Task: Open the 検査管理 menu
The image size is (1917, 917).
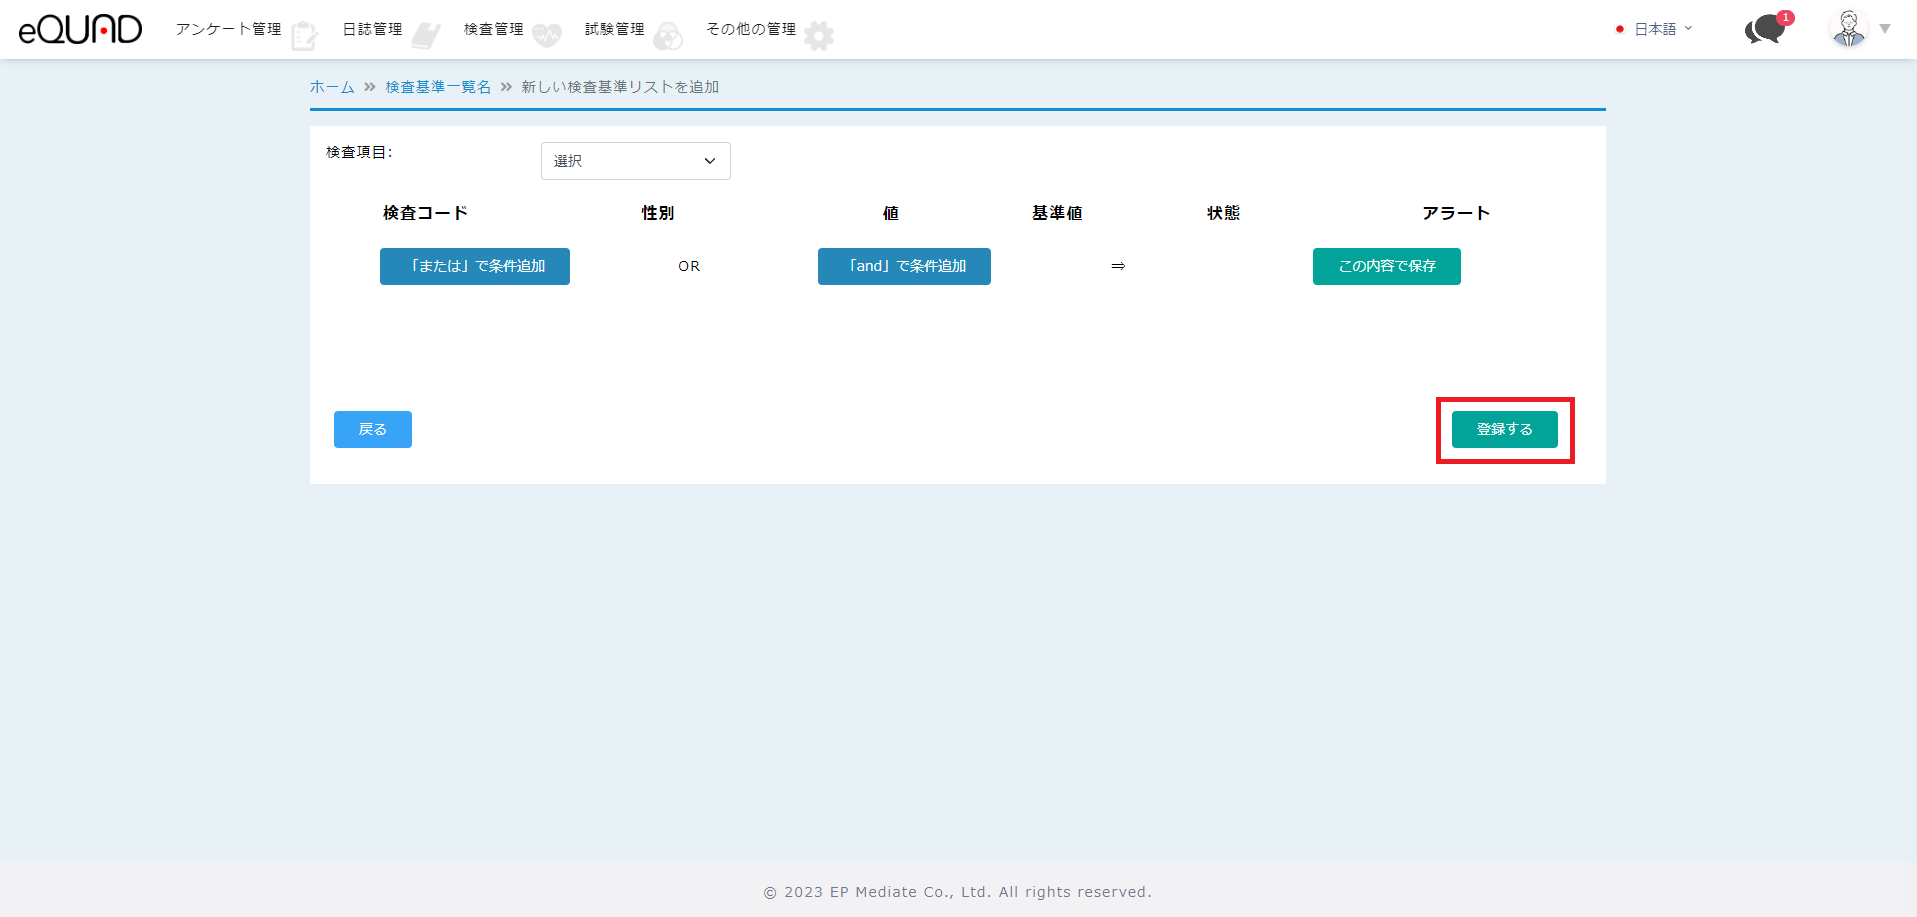Action: [493, 30]
